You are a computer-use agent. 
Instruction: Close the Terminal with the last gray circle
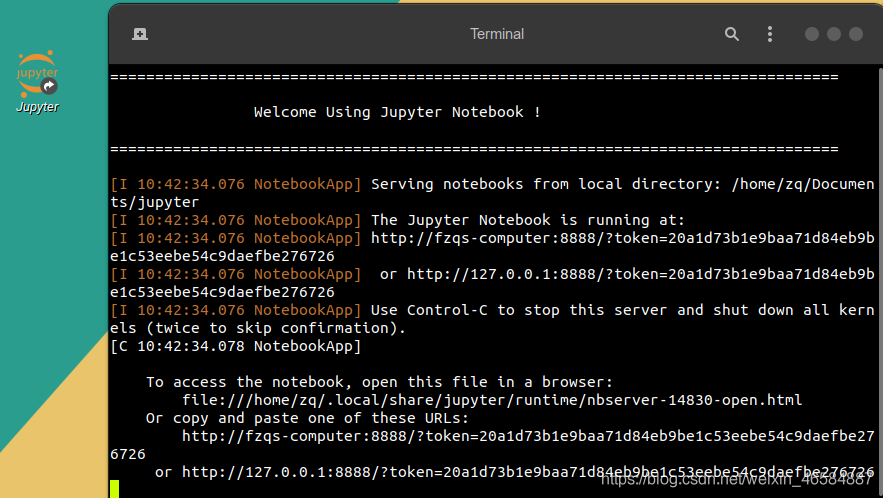pyautogui.click(x=855, y=34)
